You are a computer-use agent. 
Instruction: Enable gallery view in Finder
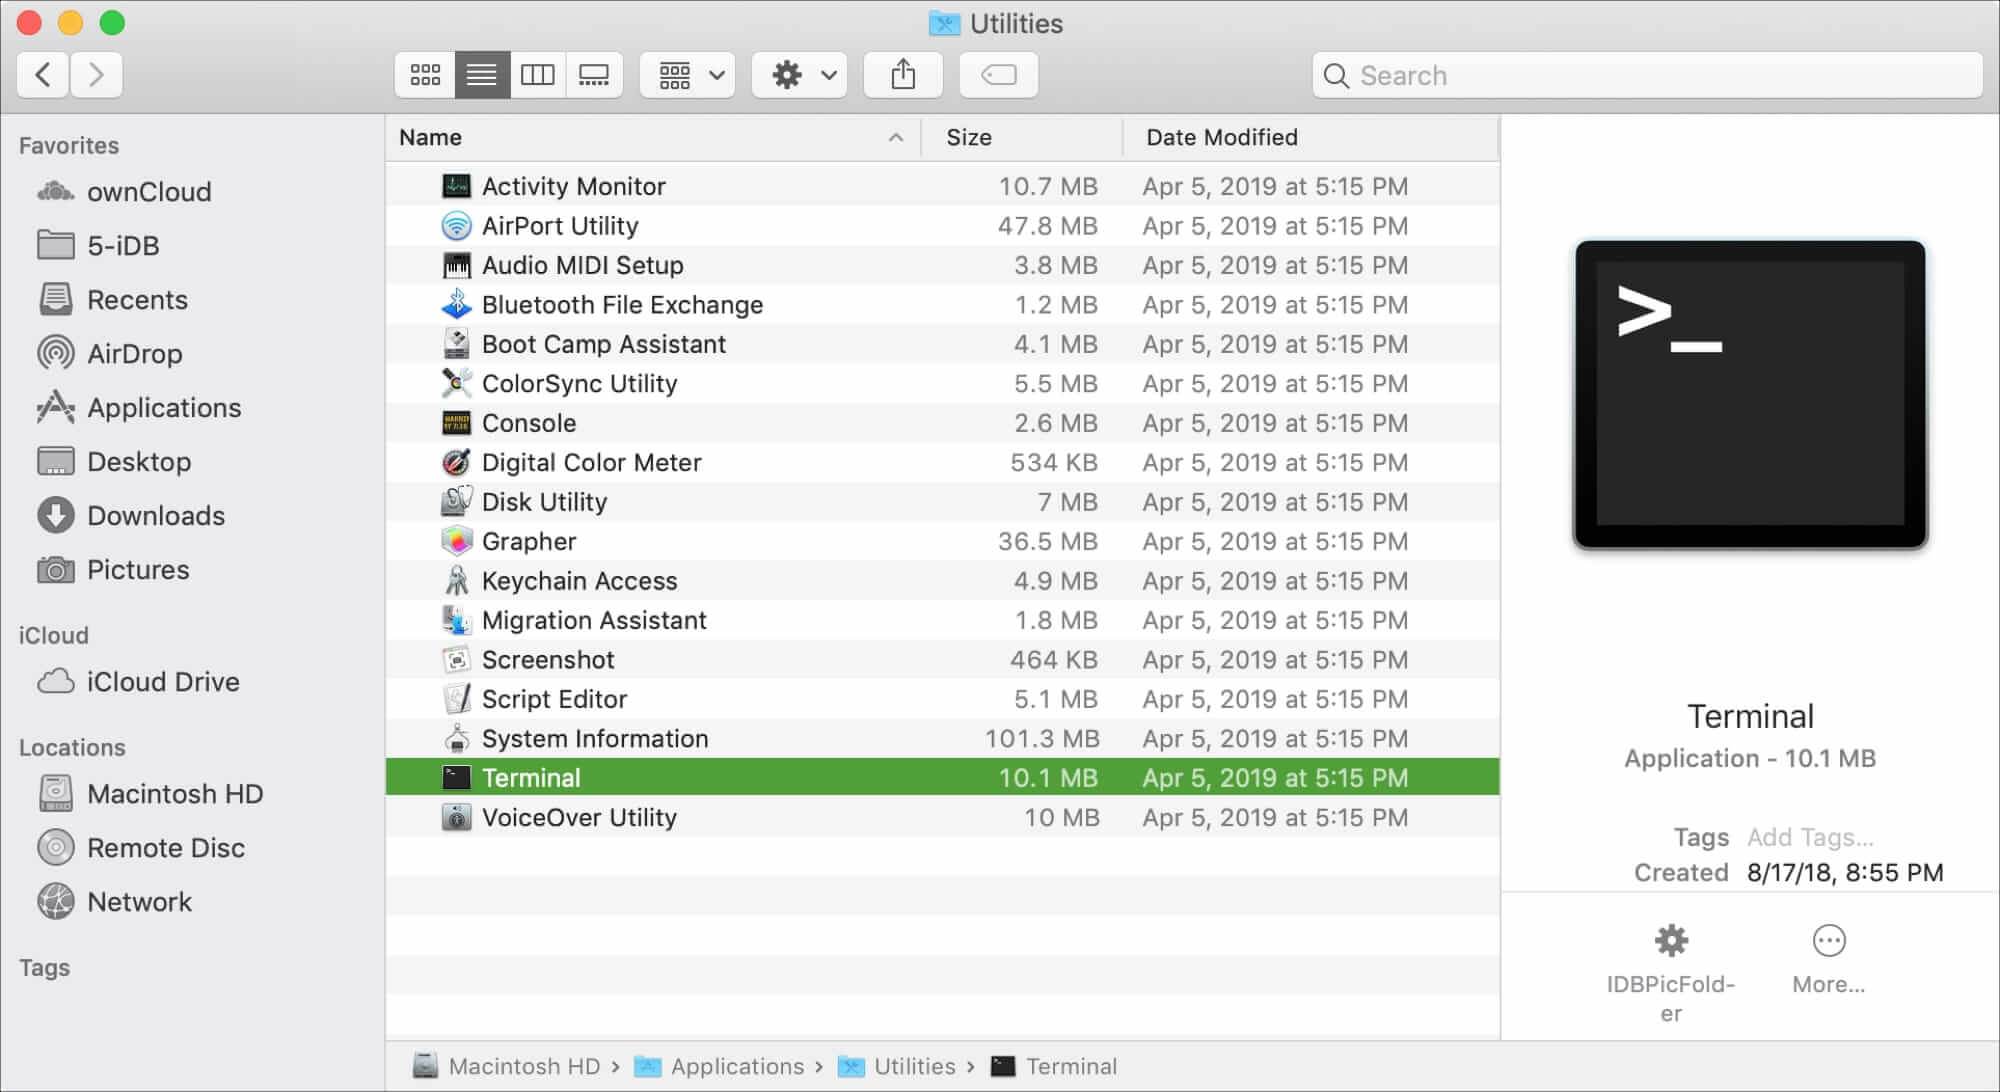594,73
